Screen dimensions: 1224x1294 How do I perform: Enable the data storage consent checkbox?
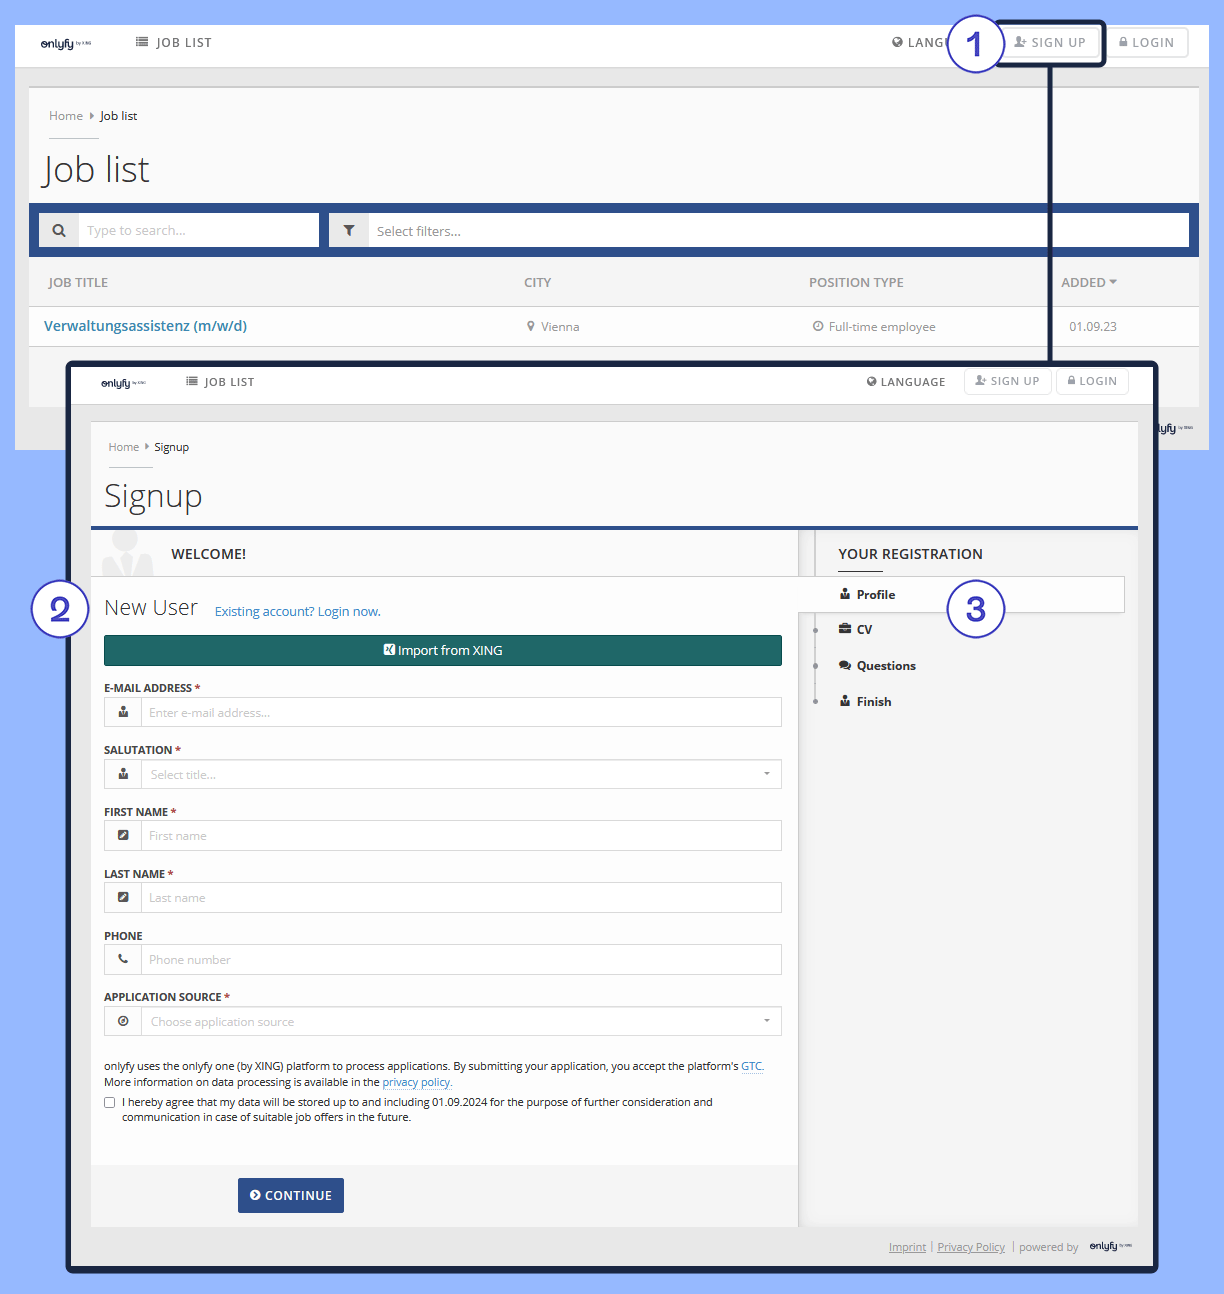pos(109,1102)
